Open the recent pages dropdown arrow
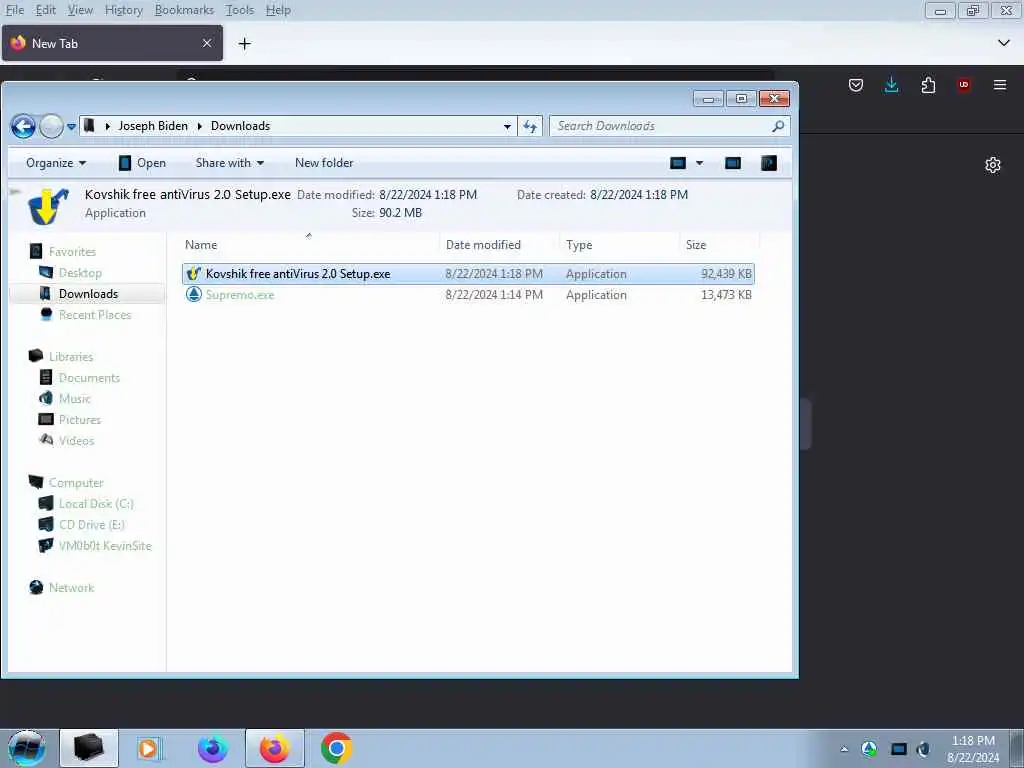The image size is (1024, 768). pos(71,127)
